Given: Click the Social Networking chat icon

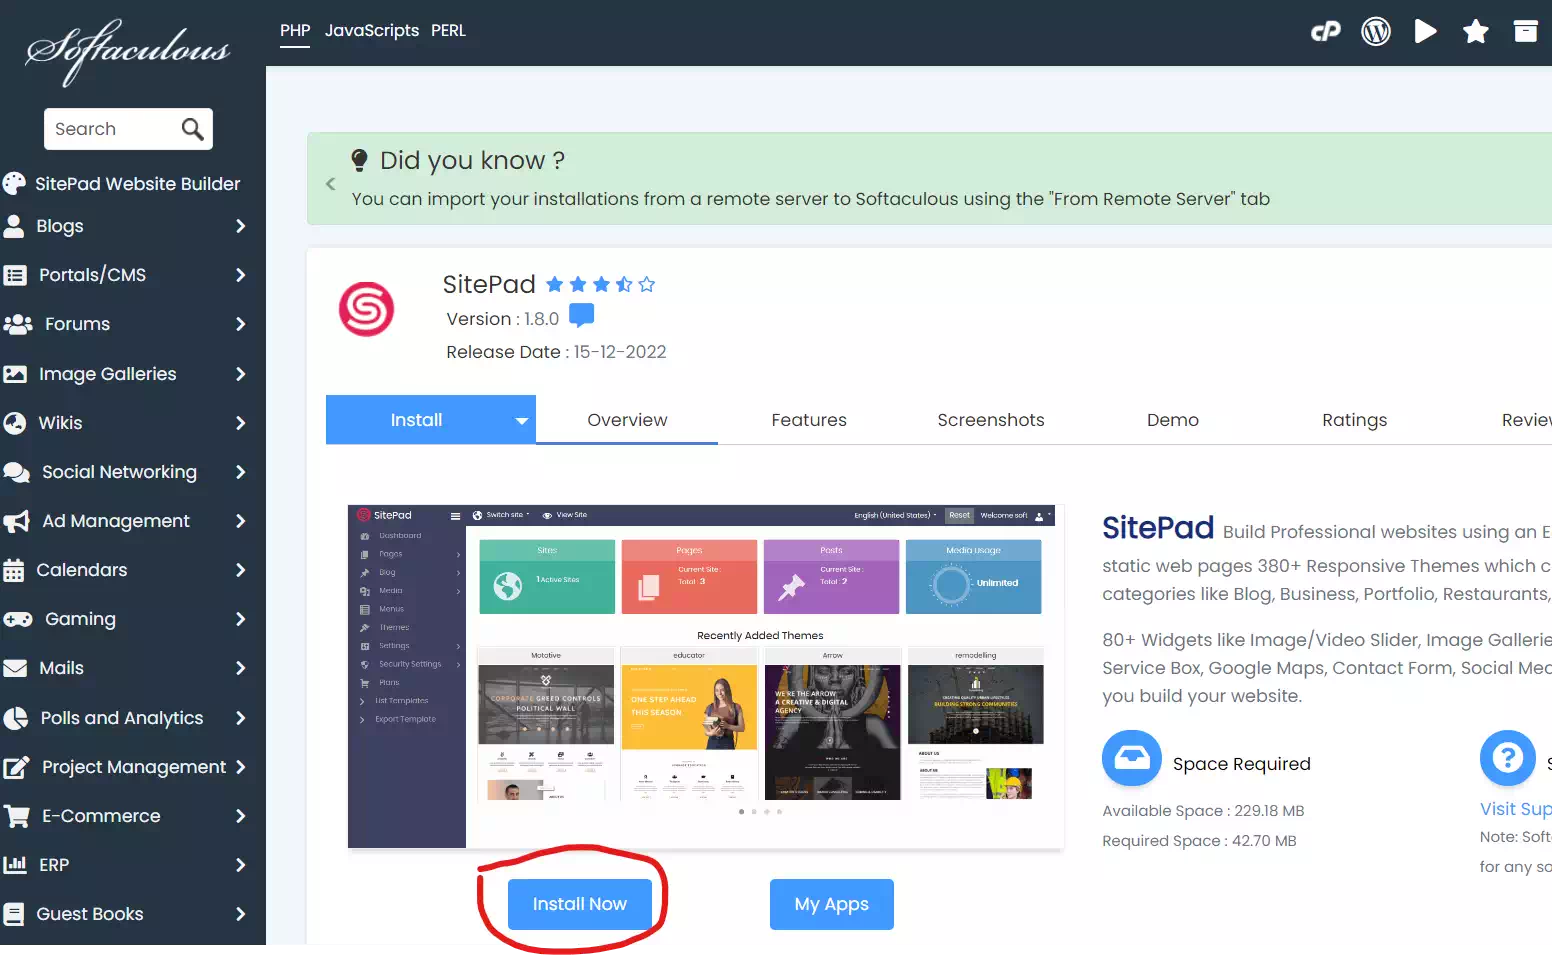Looking at the screenshot, I should [x=17, y=472].
